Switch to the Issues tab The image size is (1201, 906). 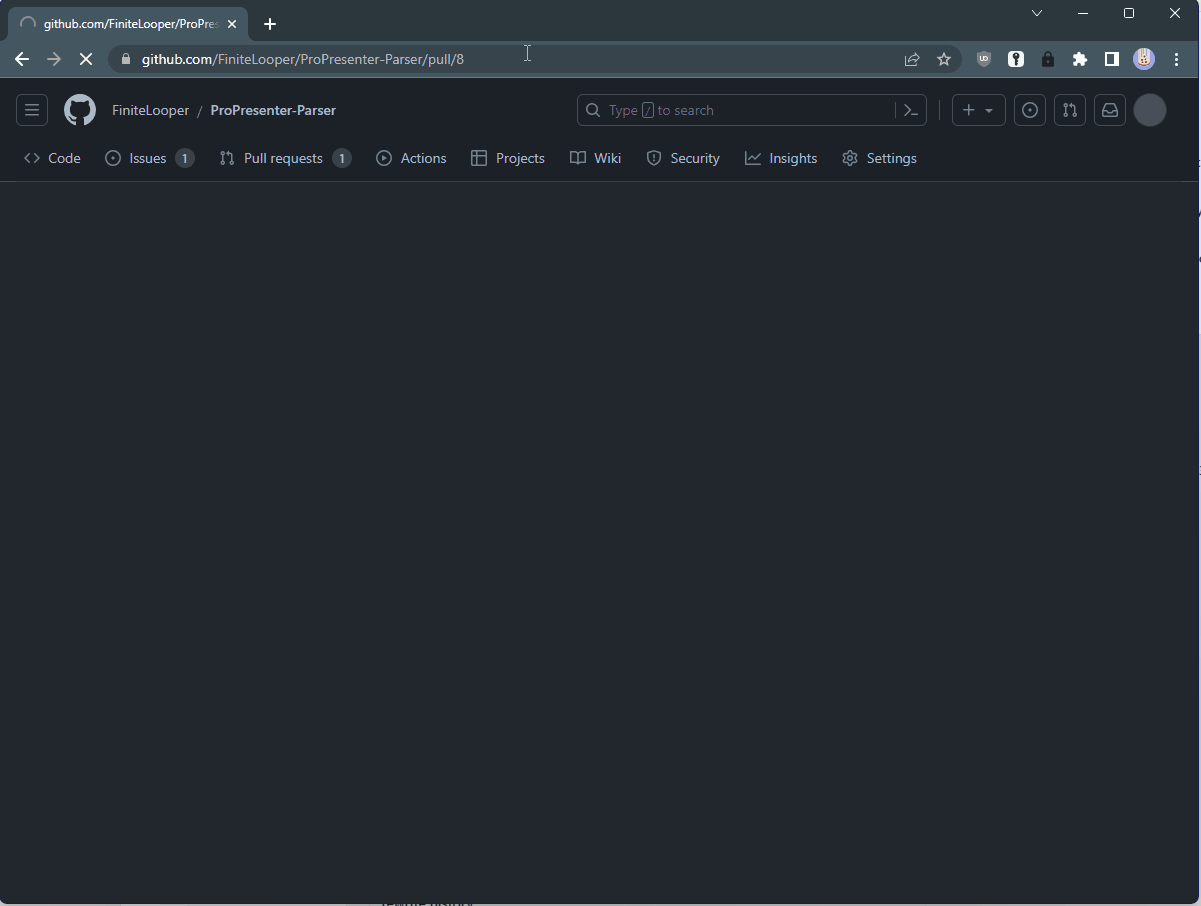[x=150, y=158]
